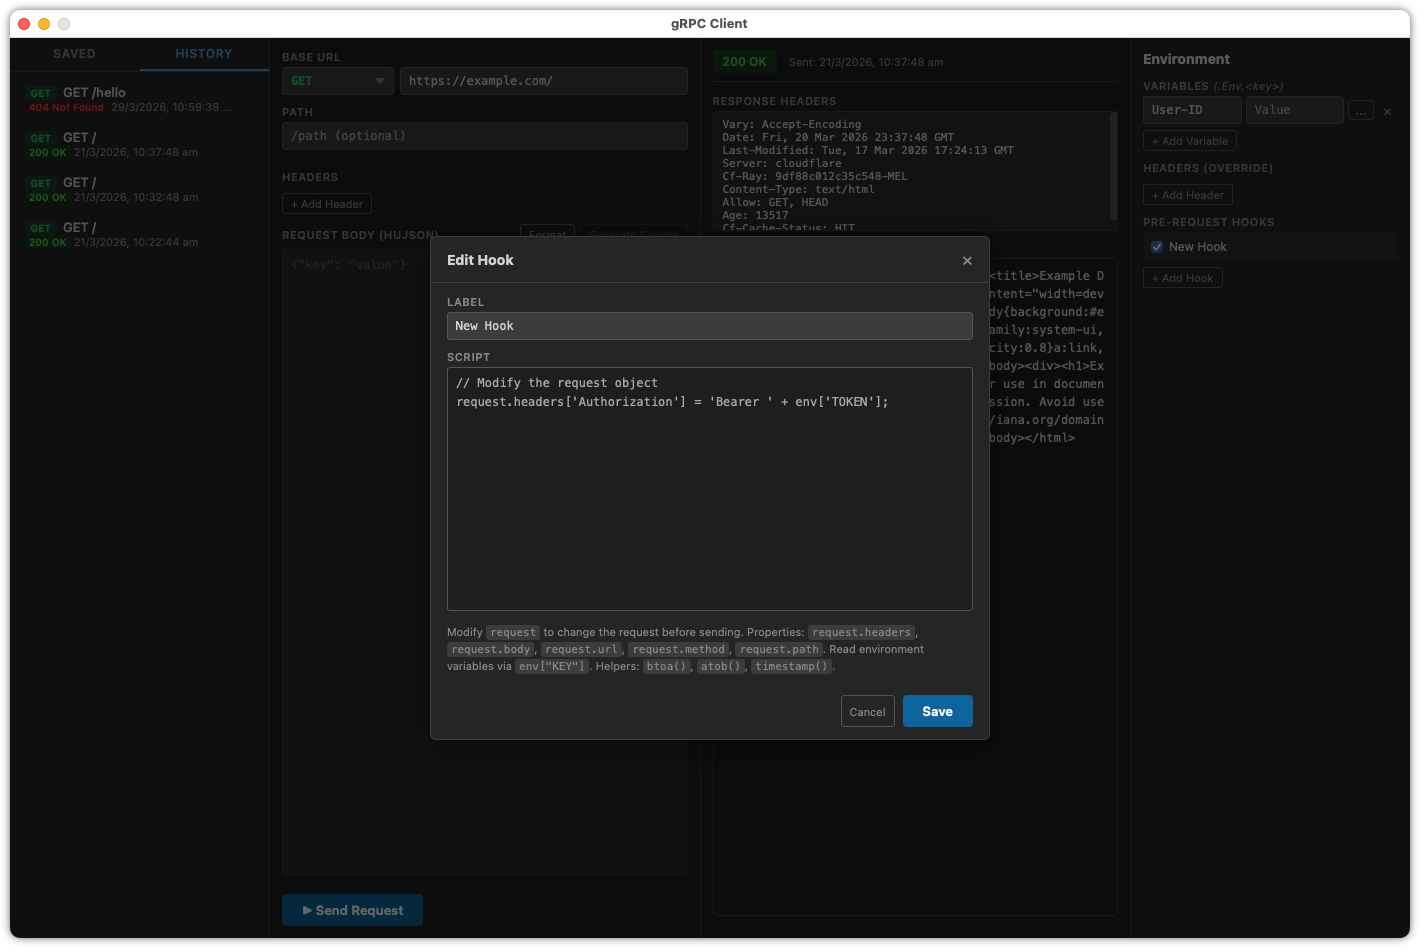
Task: Click the Content-Type response header line
Action: [798, 189]
